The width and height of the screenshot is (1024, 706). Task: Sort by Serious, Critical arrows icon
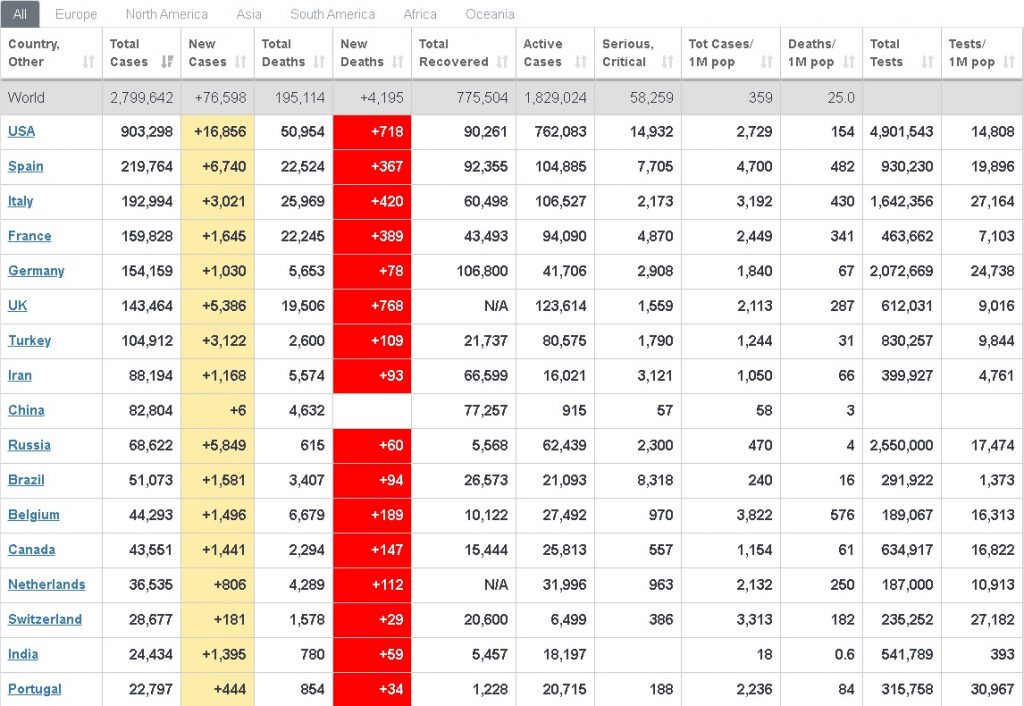pyautogui.click(x=667, y=62)
